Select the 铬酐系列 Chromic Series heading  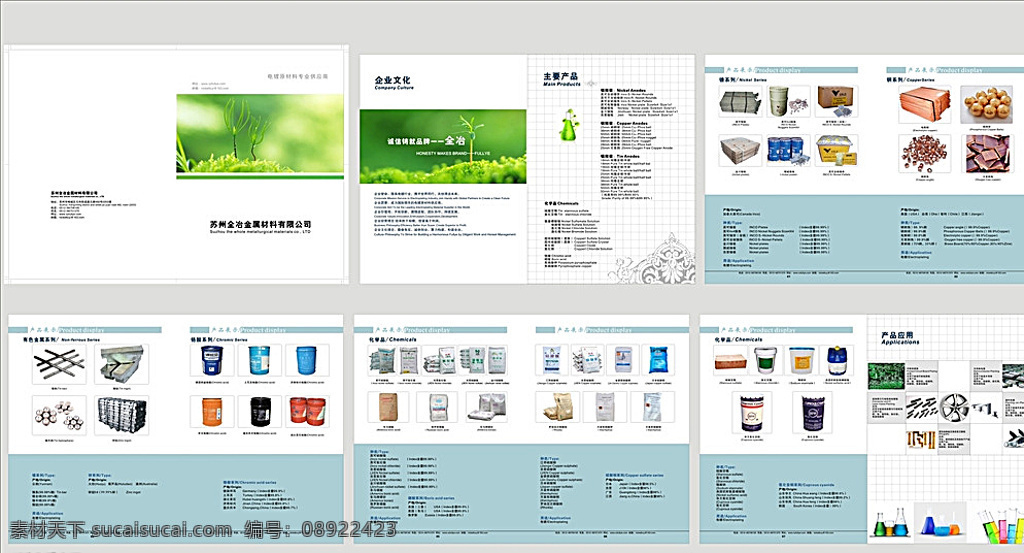[x=219, y=340]
